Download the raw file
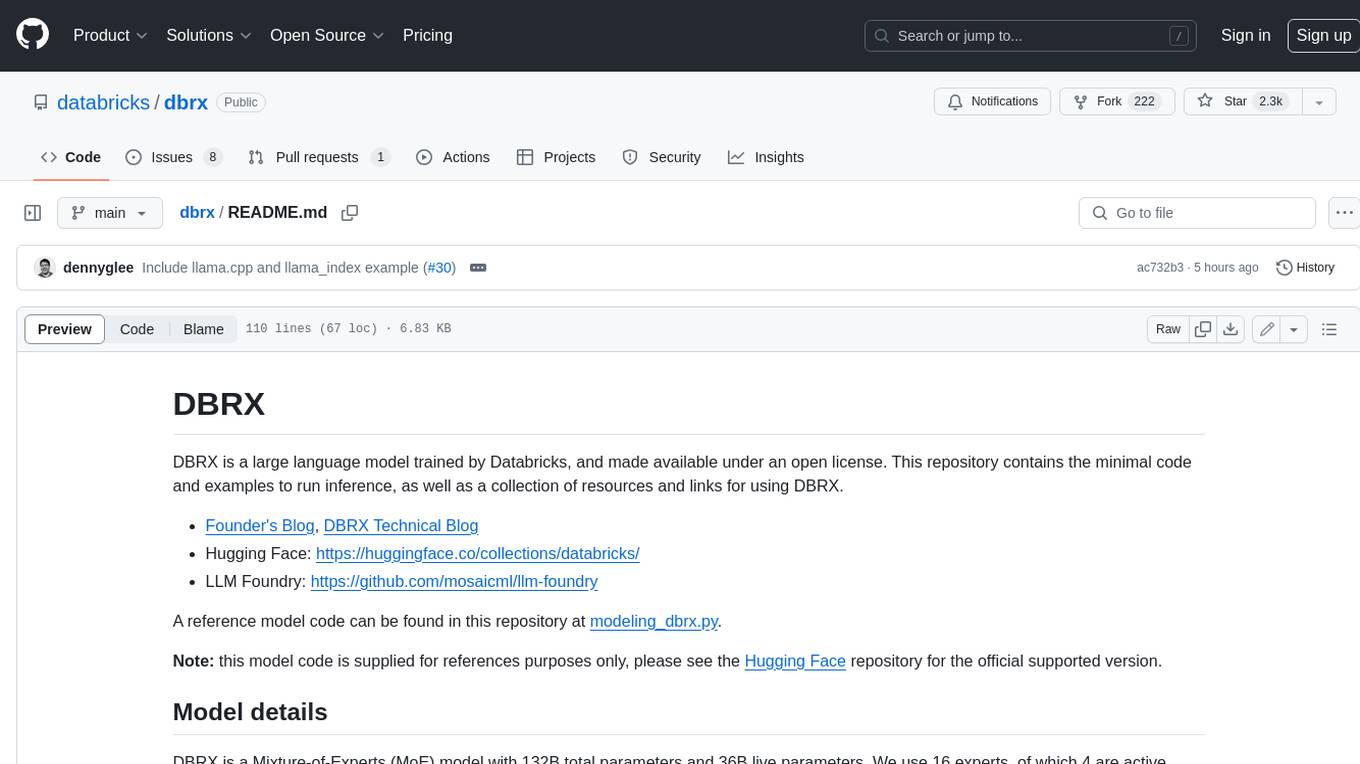The image size is (1360, 764). 1231,329
